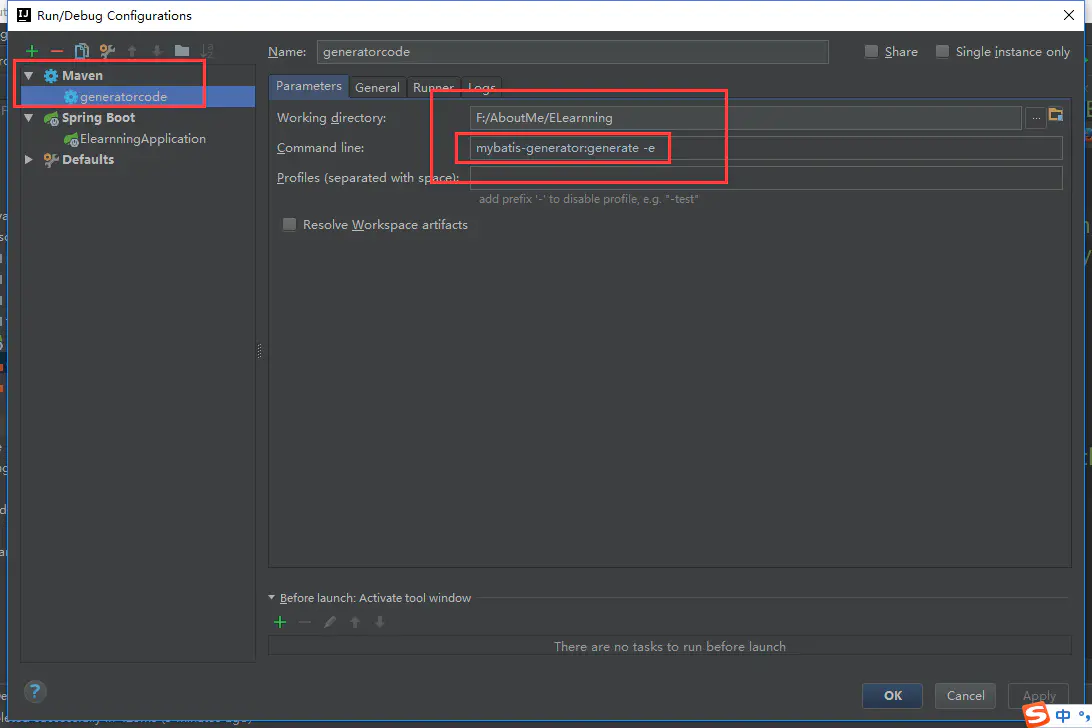The image size is (1092, 728).
Task: Open help with the question mark icon
Action: (x=35, y=692)
